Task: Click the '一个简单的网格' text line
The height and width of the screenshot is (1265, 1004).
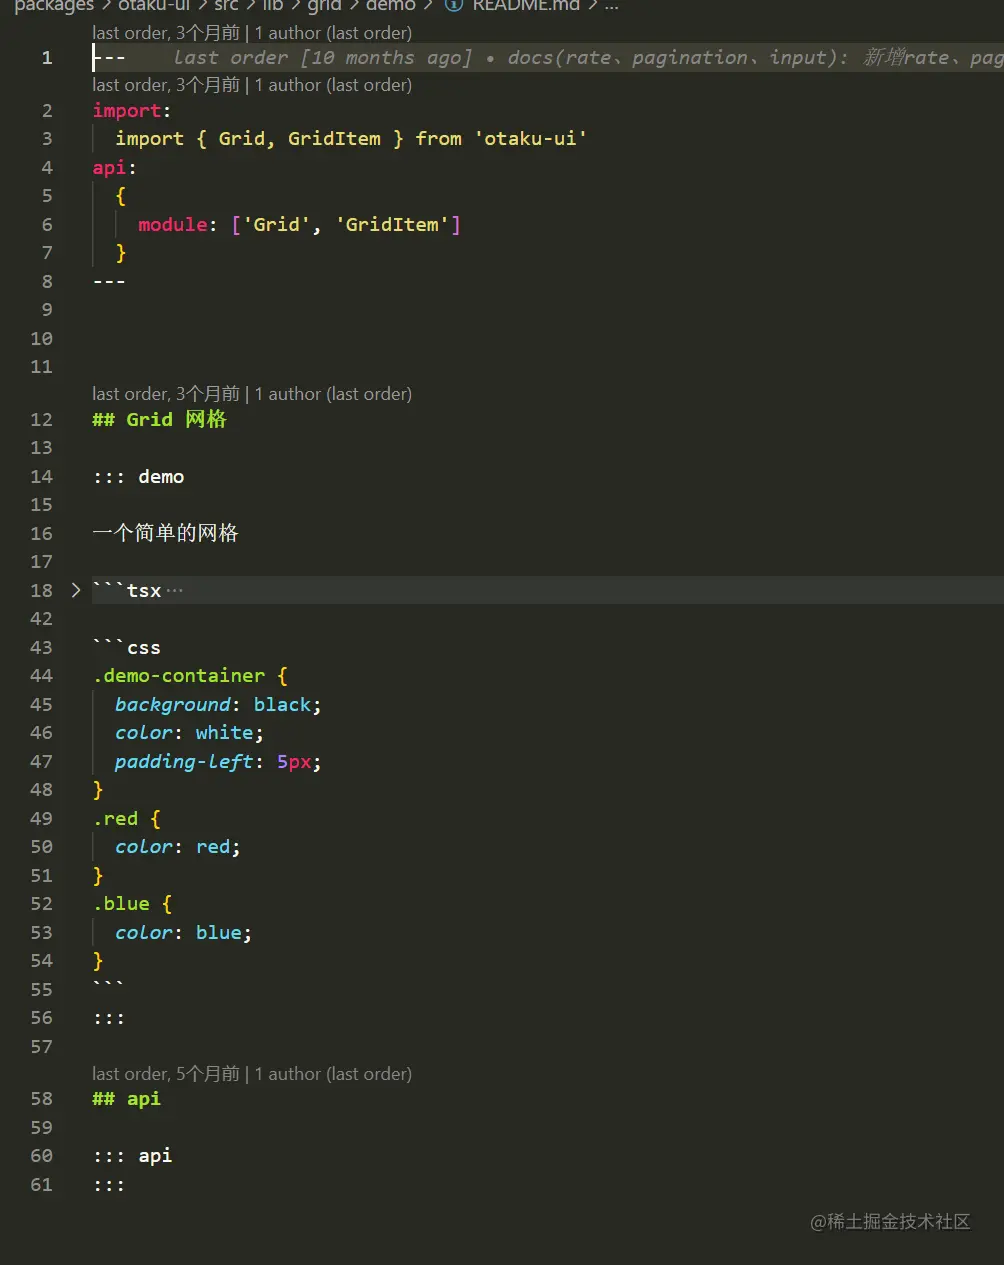Action: coord(166,534)
